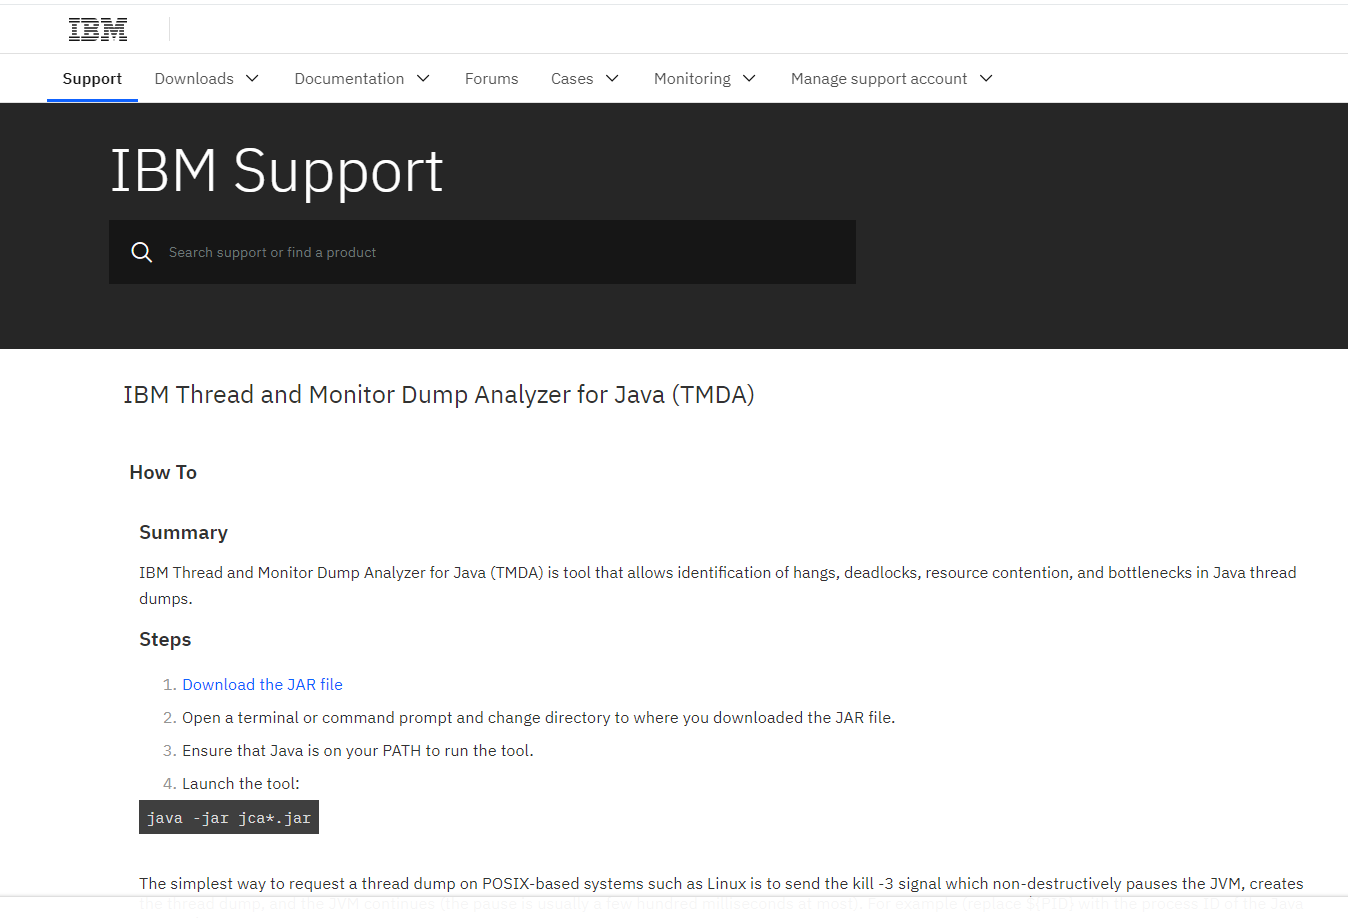Expand the Monitoring chevron arrow

(749, 78)
